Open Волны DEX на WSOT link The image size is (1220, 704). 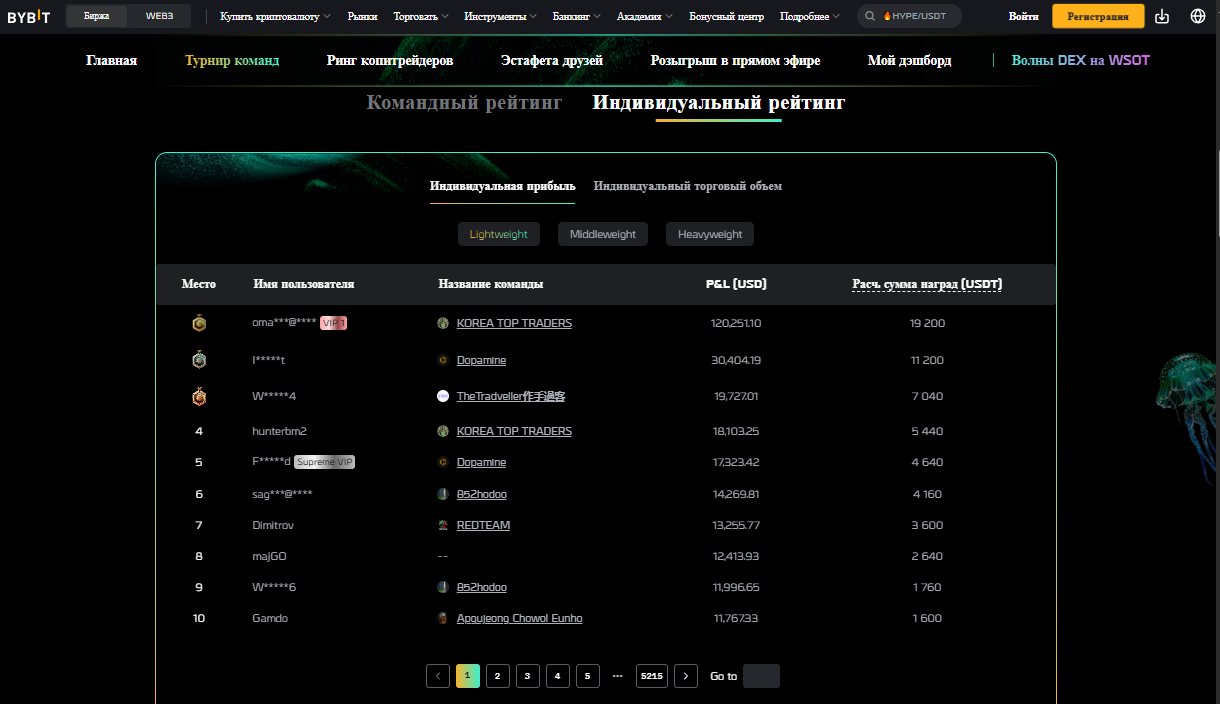[x=1081, y=60]
